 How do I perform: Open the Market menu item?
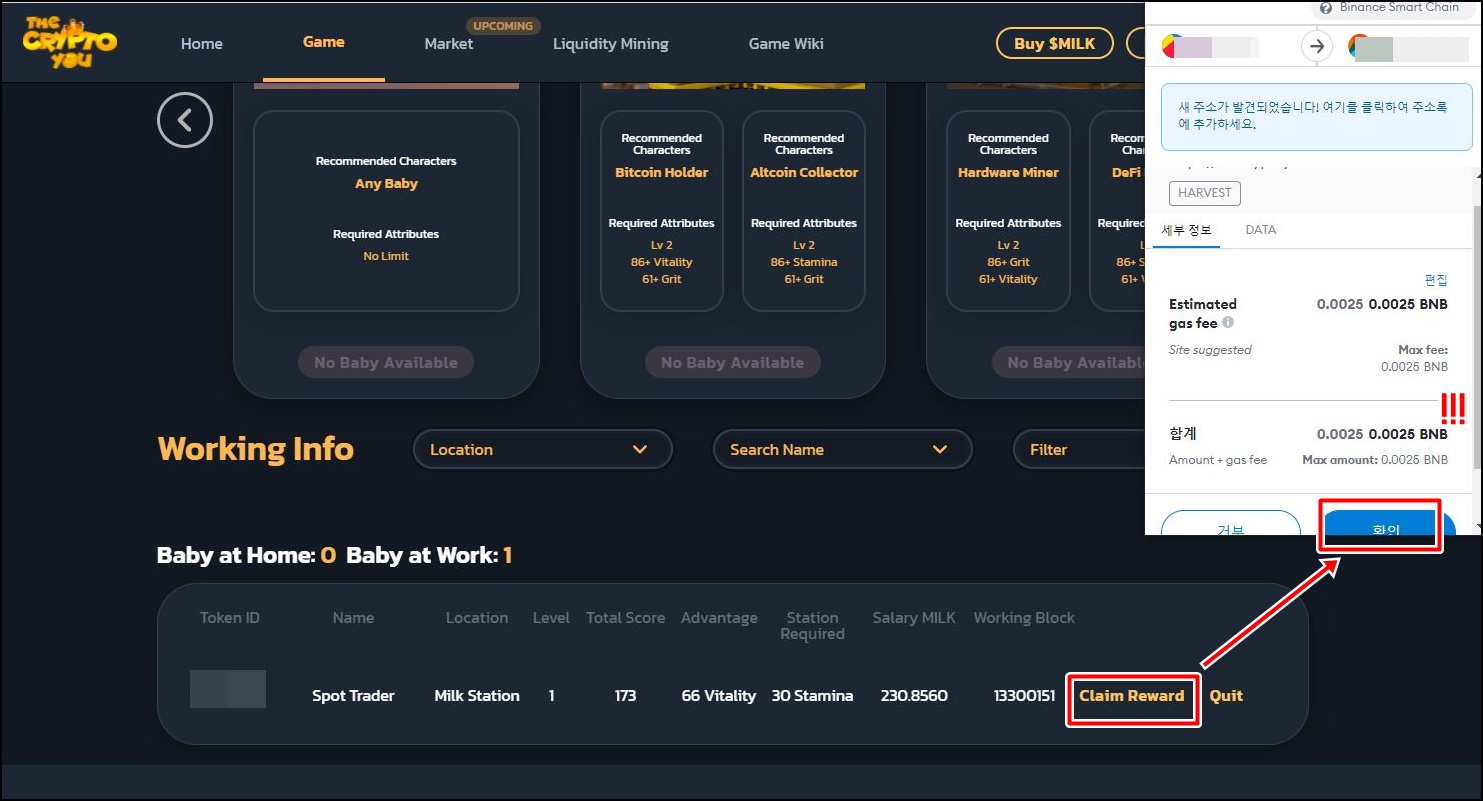click(449, 43)
